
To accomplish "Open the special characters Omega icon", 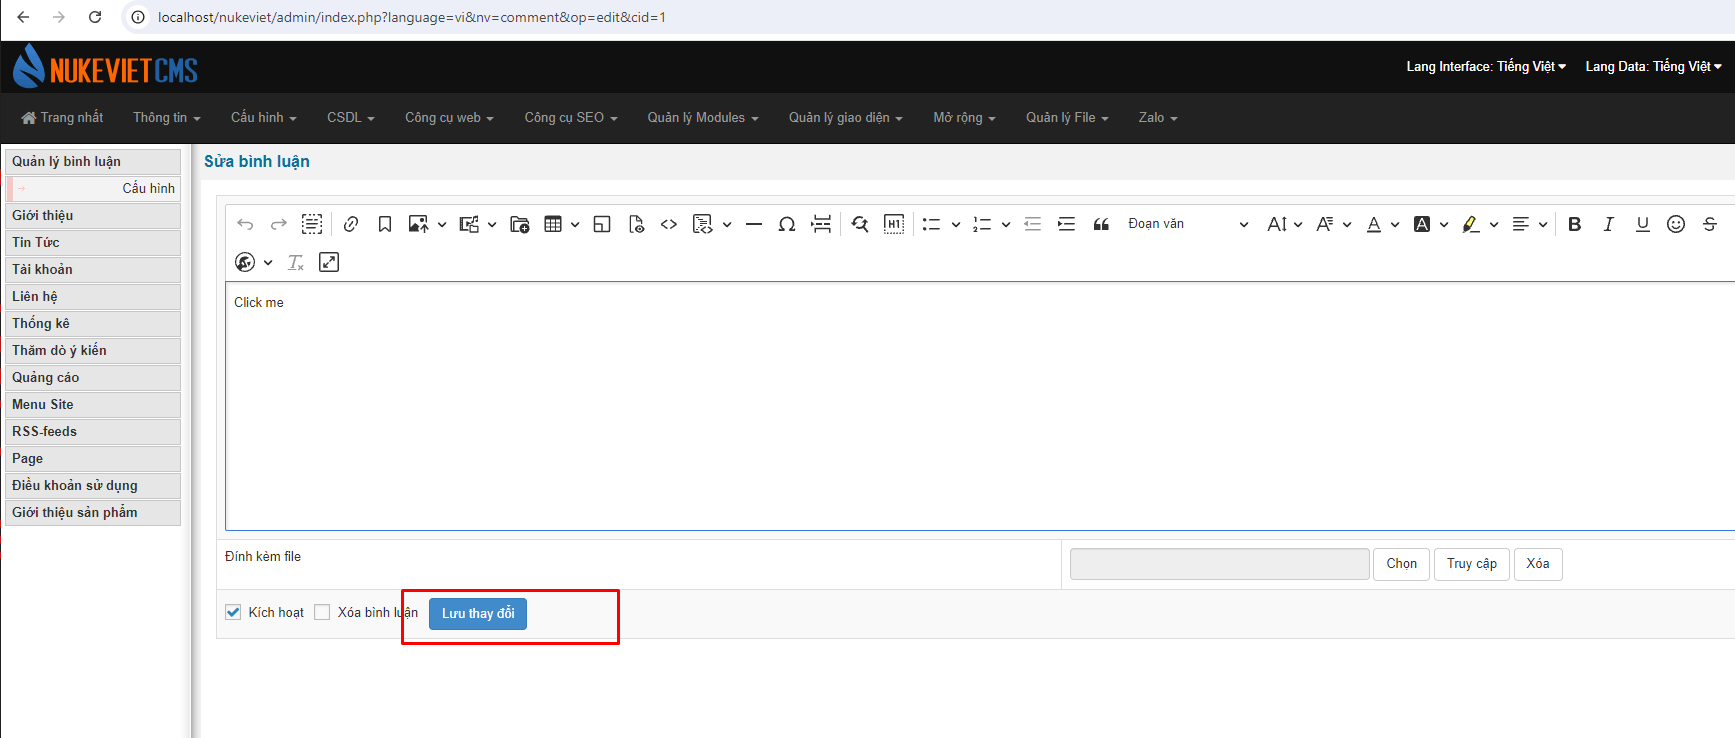I will (x=787, y=224).
